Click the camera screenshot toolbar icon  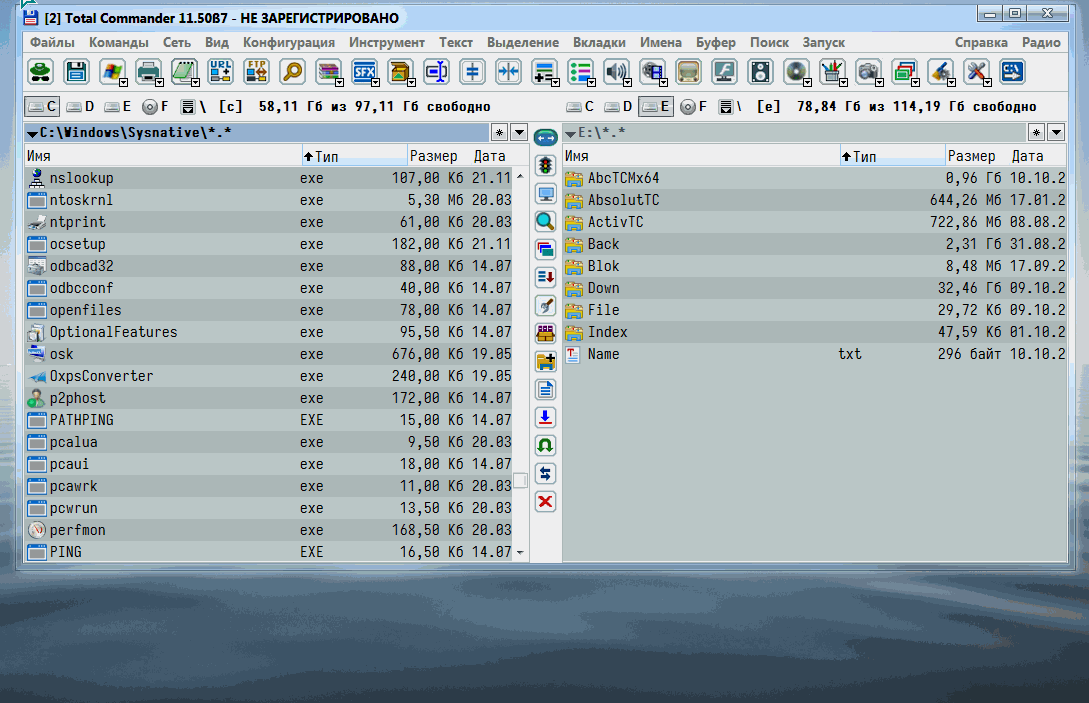point(868,71)
